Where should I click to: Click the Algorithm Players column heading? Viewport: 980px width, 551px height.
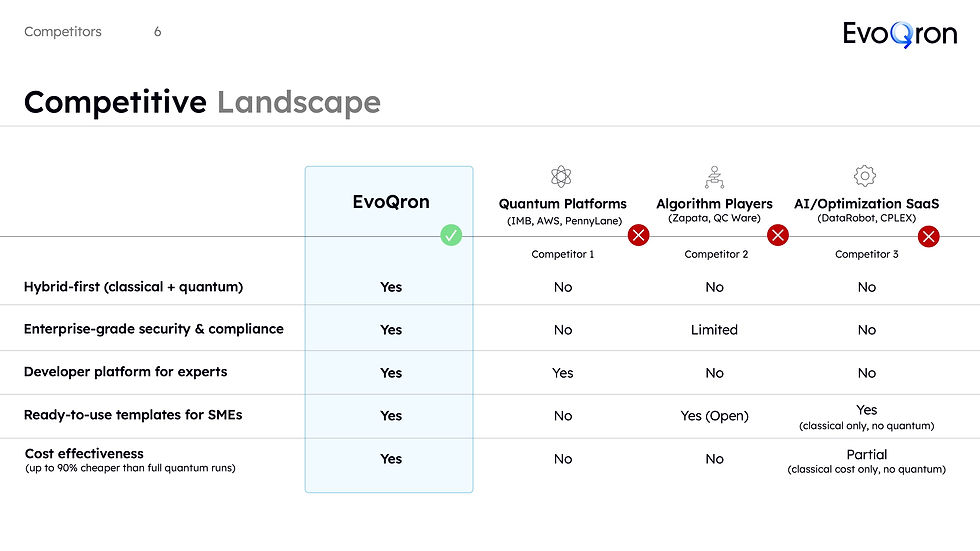pos(714,204)
